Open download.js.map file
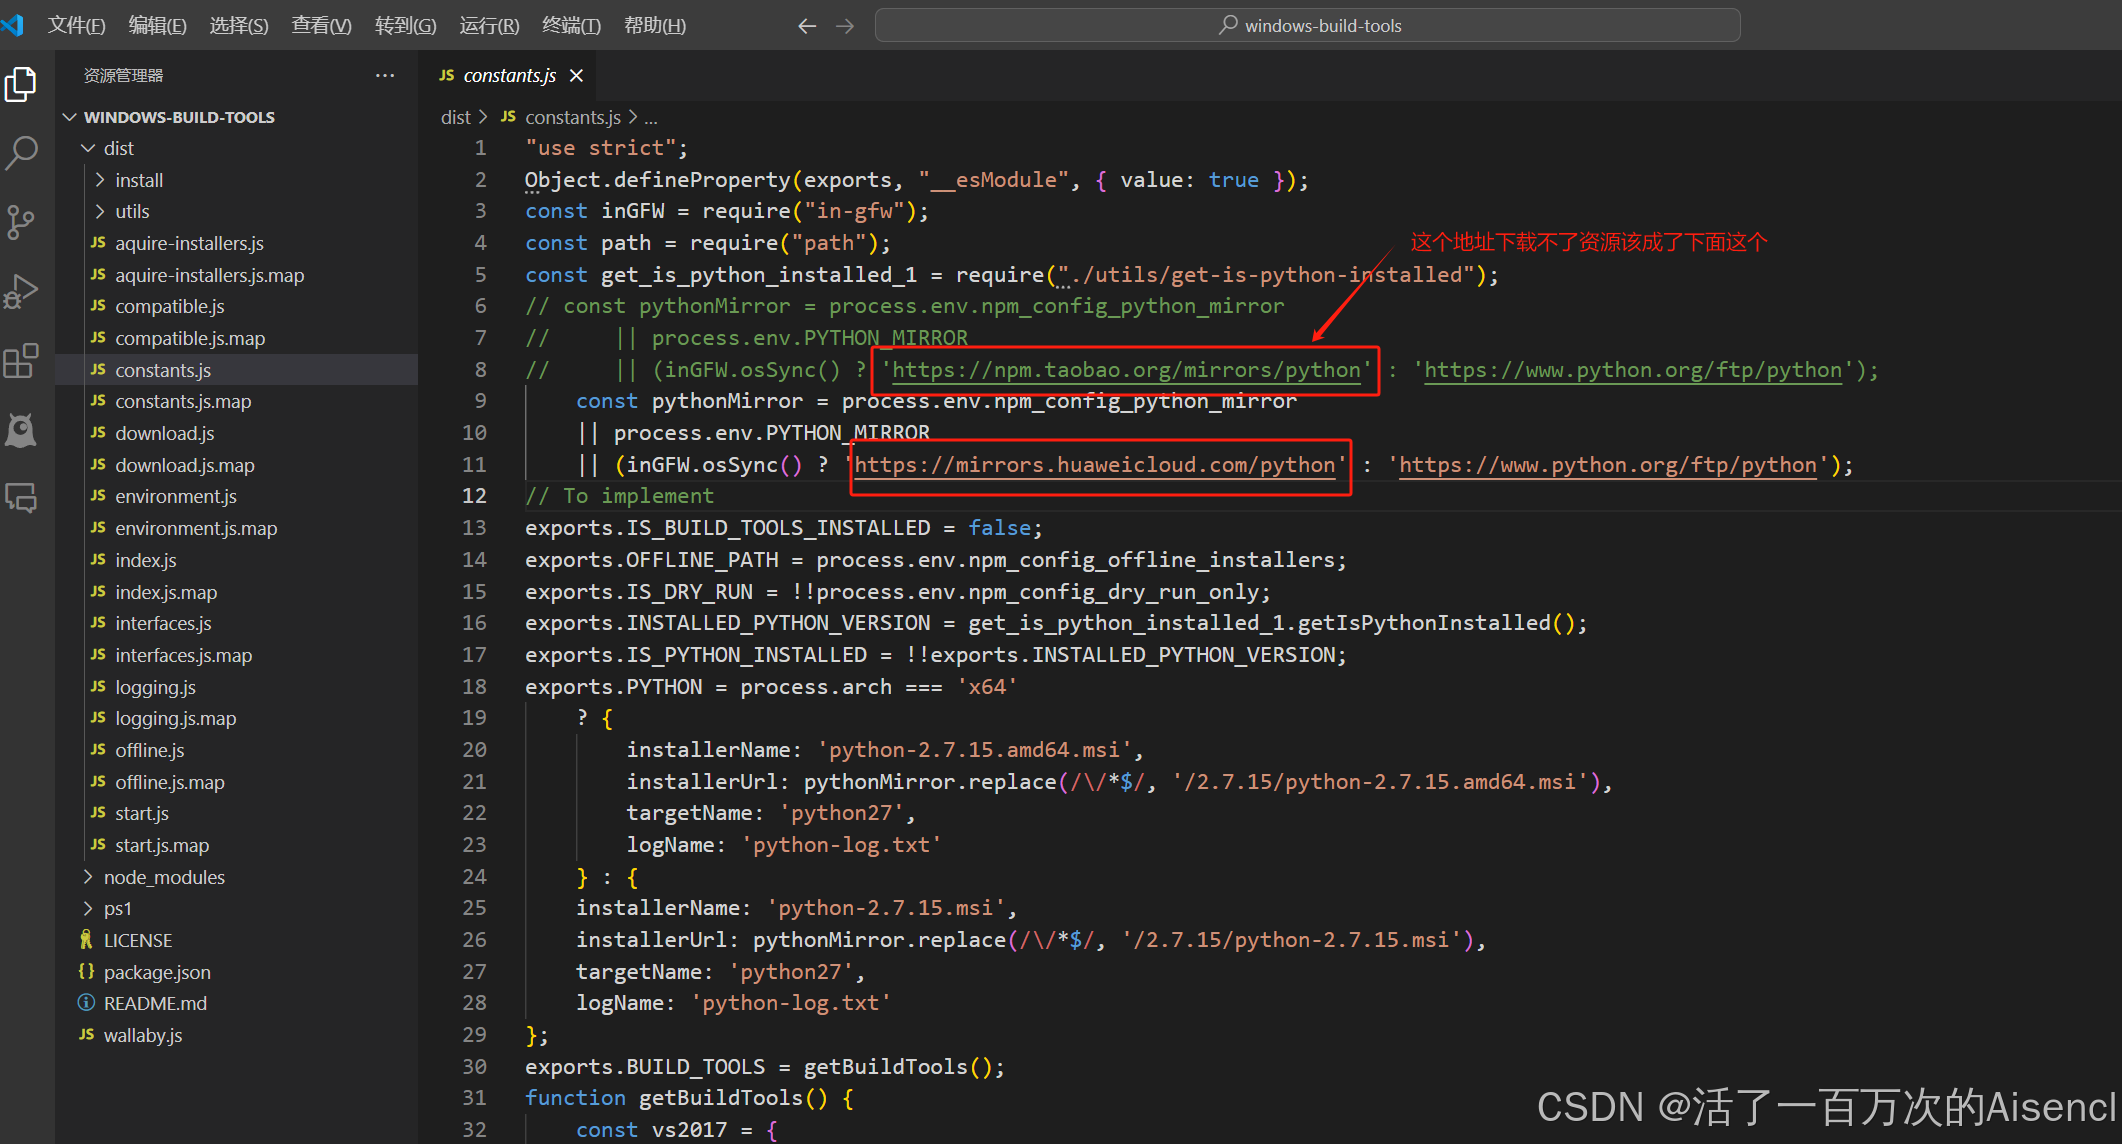 pos(184,465)
